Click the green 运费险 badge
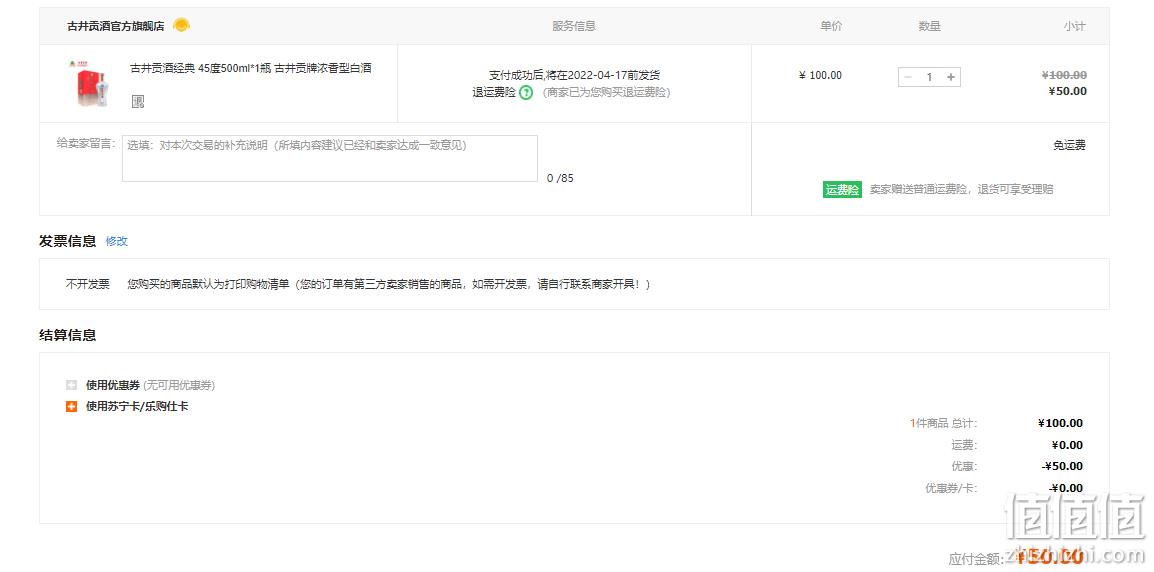The image size is (1154, 572). 842,190
